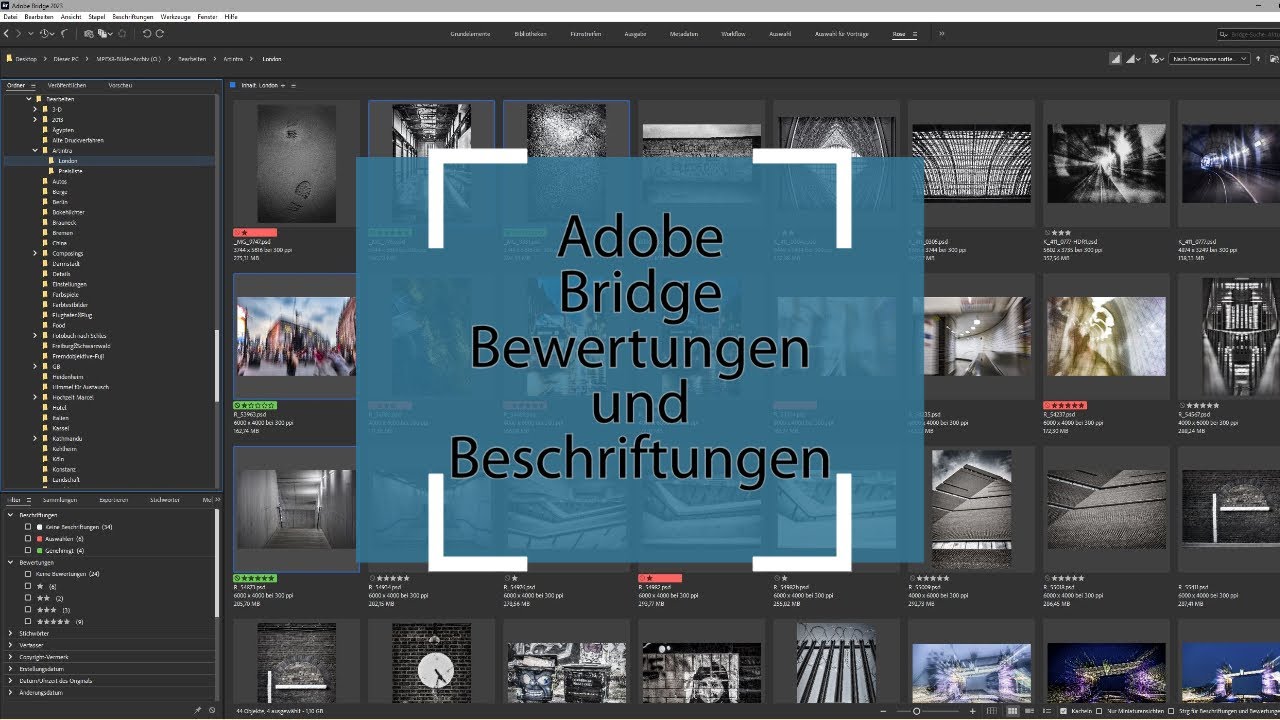Open the Vorschau panel tab
The height and width of the screenshot is (720, 1280).
[120, 85]
